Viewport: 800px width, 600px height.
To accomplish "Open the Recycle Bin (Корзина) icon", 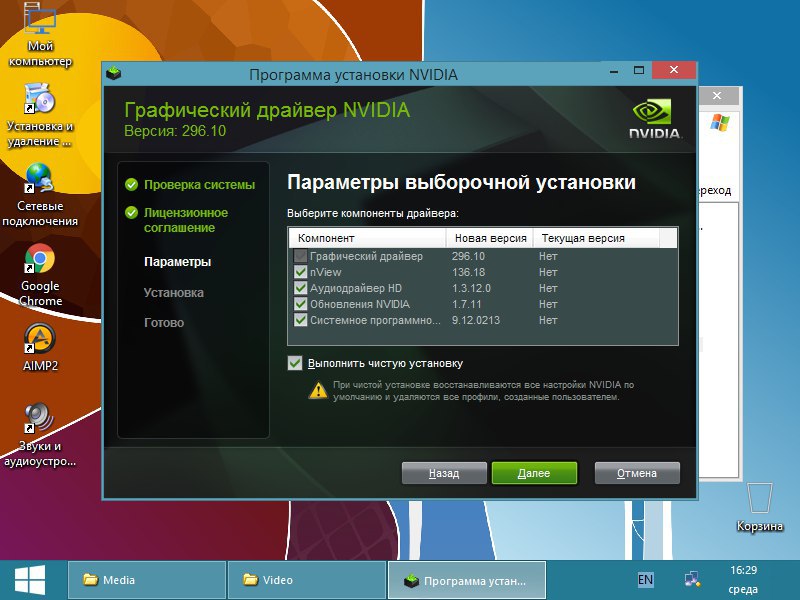I will (760, 508).
